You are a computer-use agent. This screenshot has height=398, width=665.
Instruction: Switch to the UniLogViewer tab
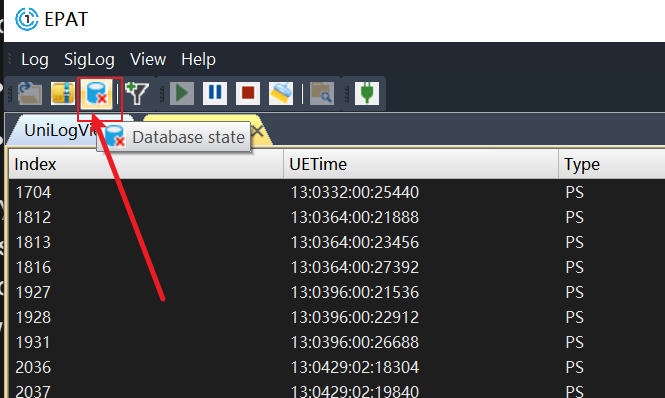tap(59, 130)
